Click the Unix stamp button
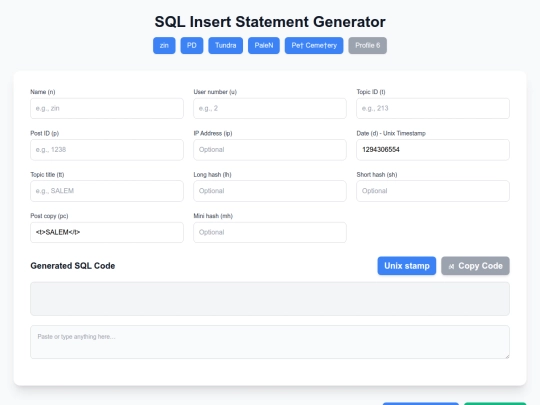 coord(407,266)
